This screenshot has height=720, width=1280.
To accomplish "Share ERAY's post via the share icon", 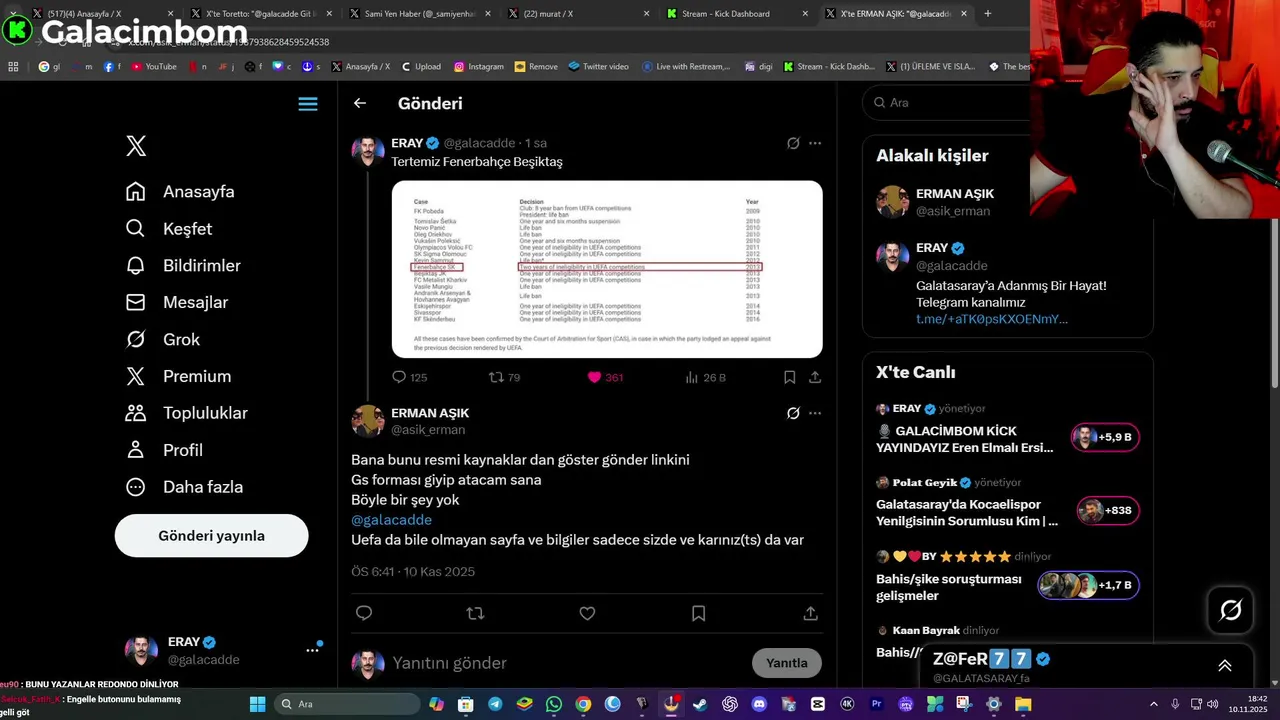I will point(815,377).
